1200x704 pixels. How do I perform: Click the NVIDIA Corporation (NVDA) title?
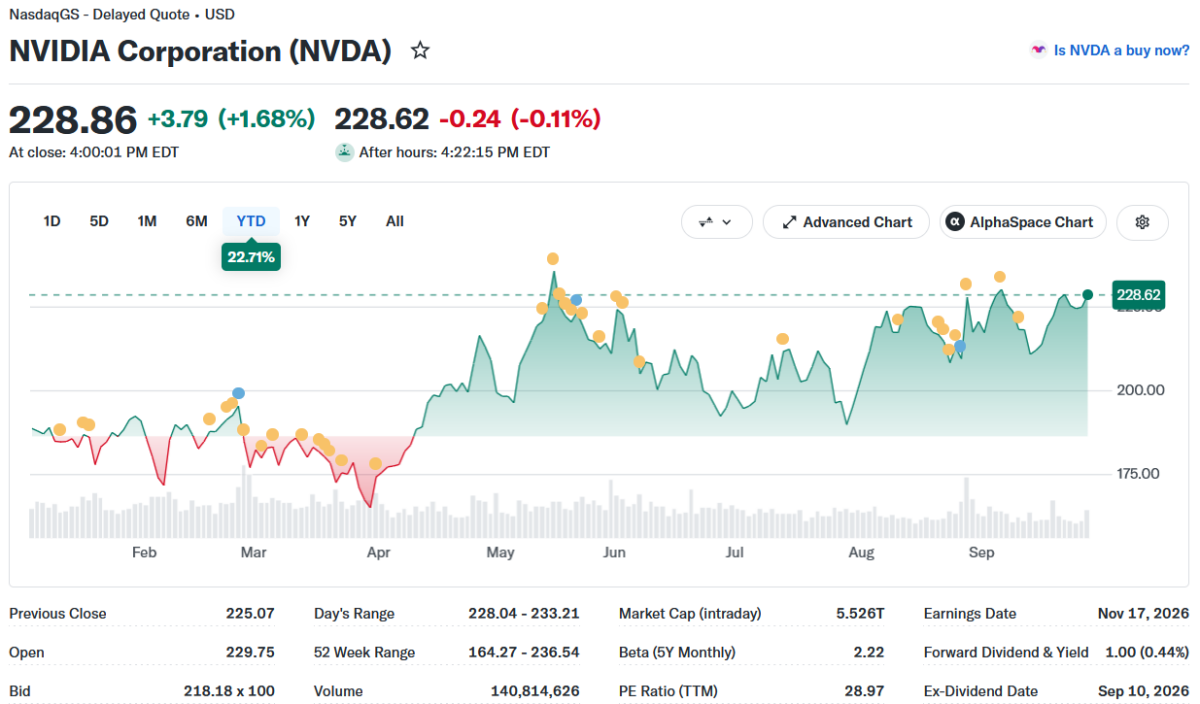200,51
